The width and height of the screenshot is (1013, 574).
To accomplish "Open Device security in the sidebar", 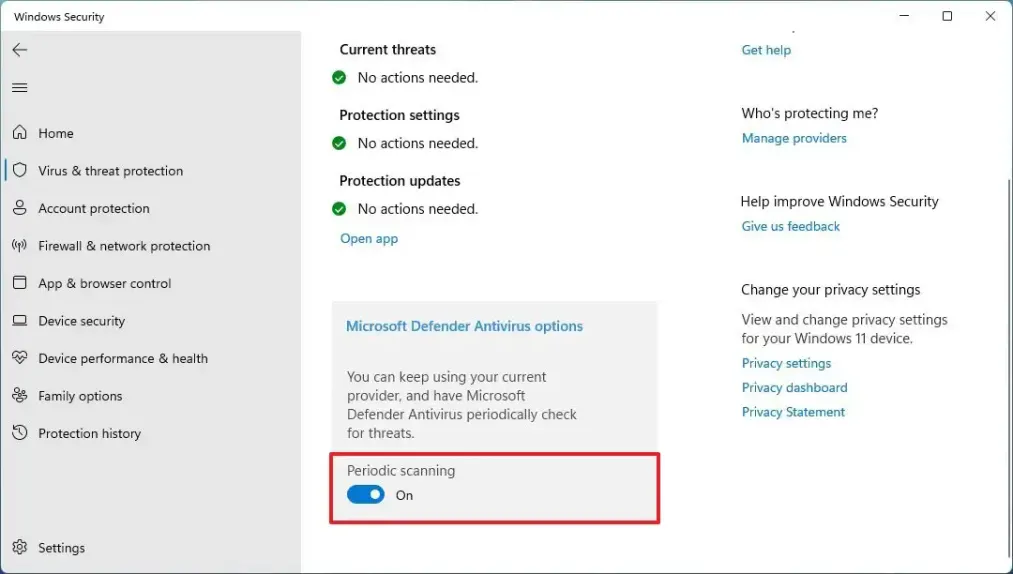I will (x=81, y=321).
